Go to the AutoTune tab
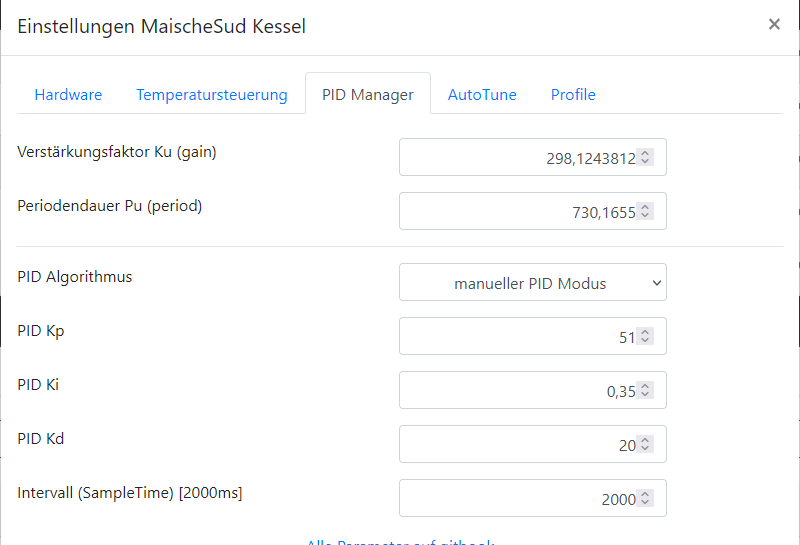The height and width of the screenshot is (545, 800). (x=482, y=95)
